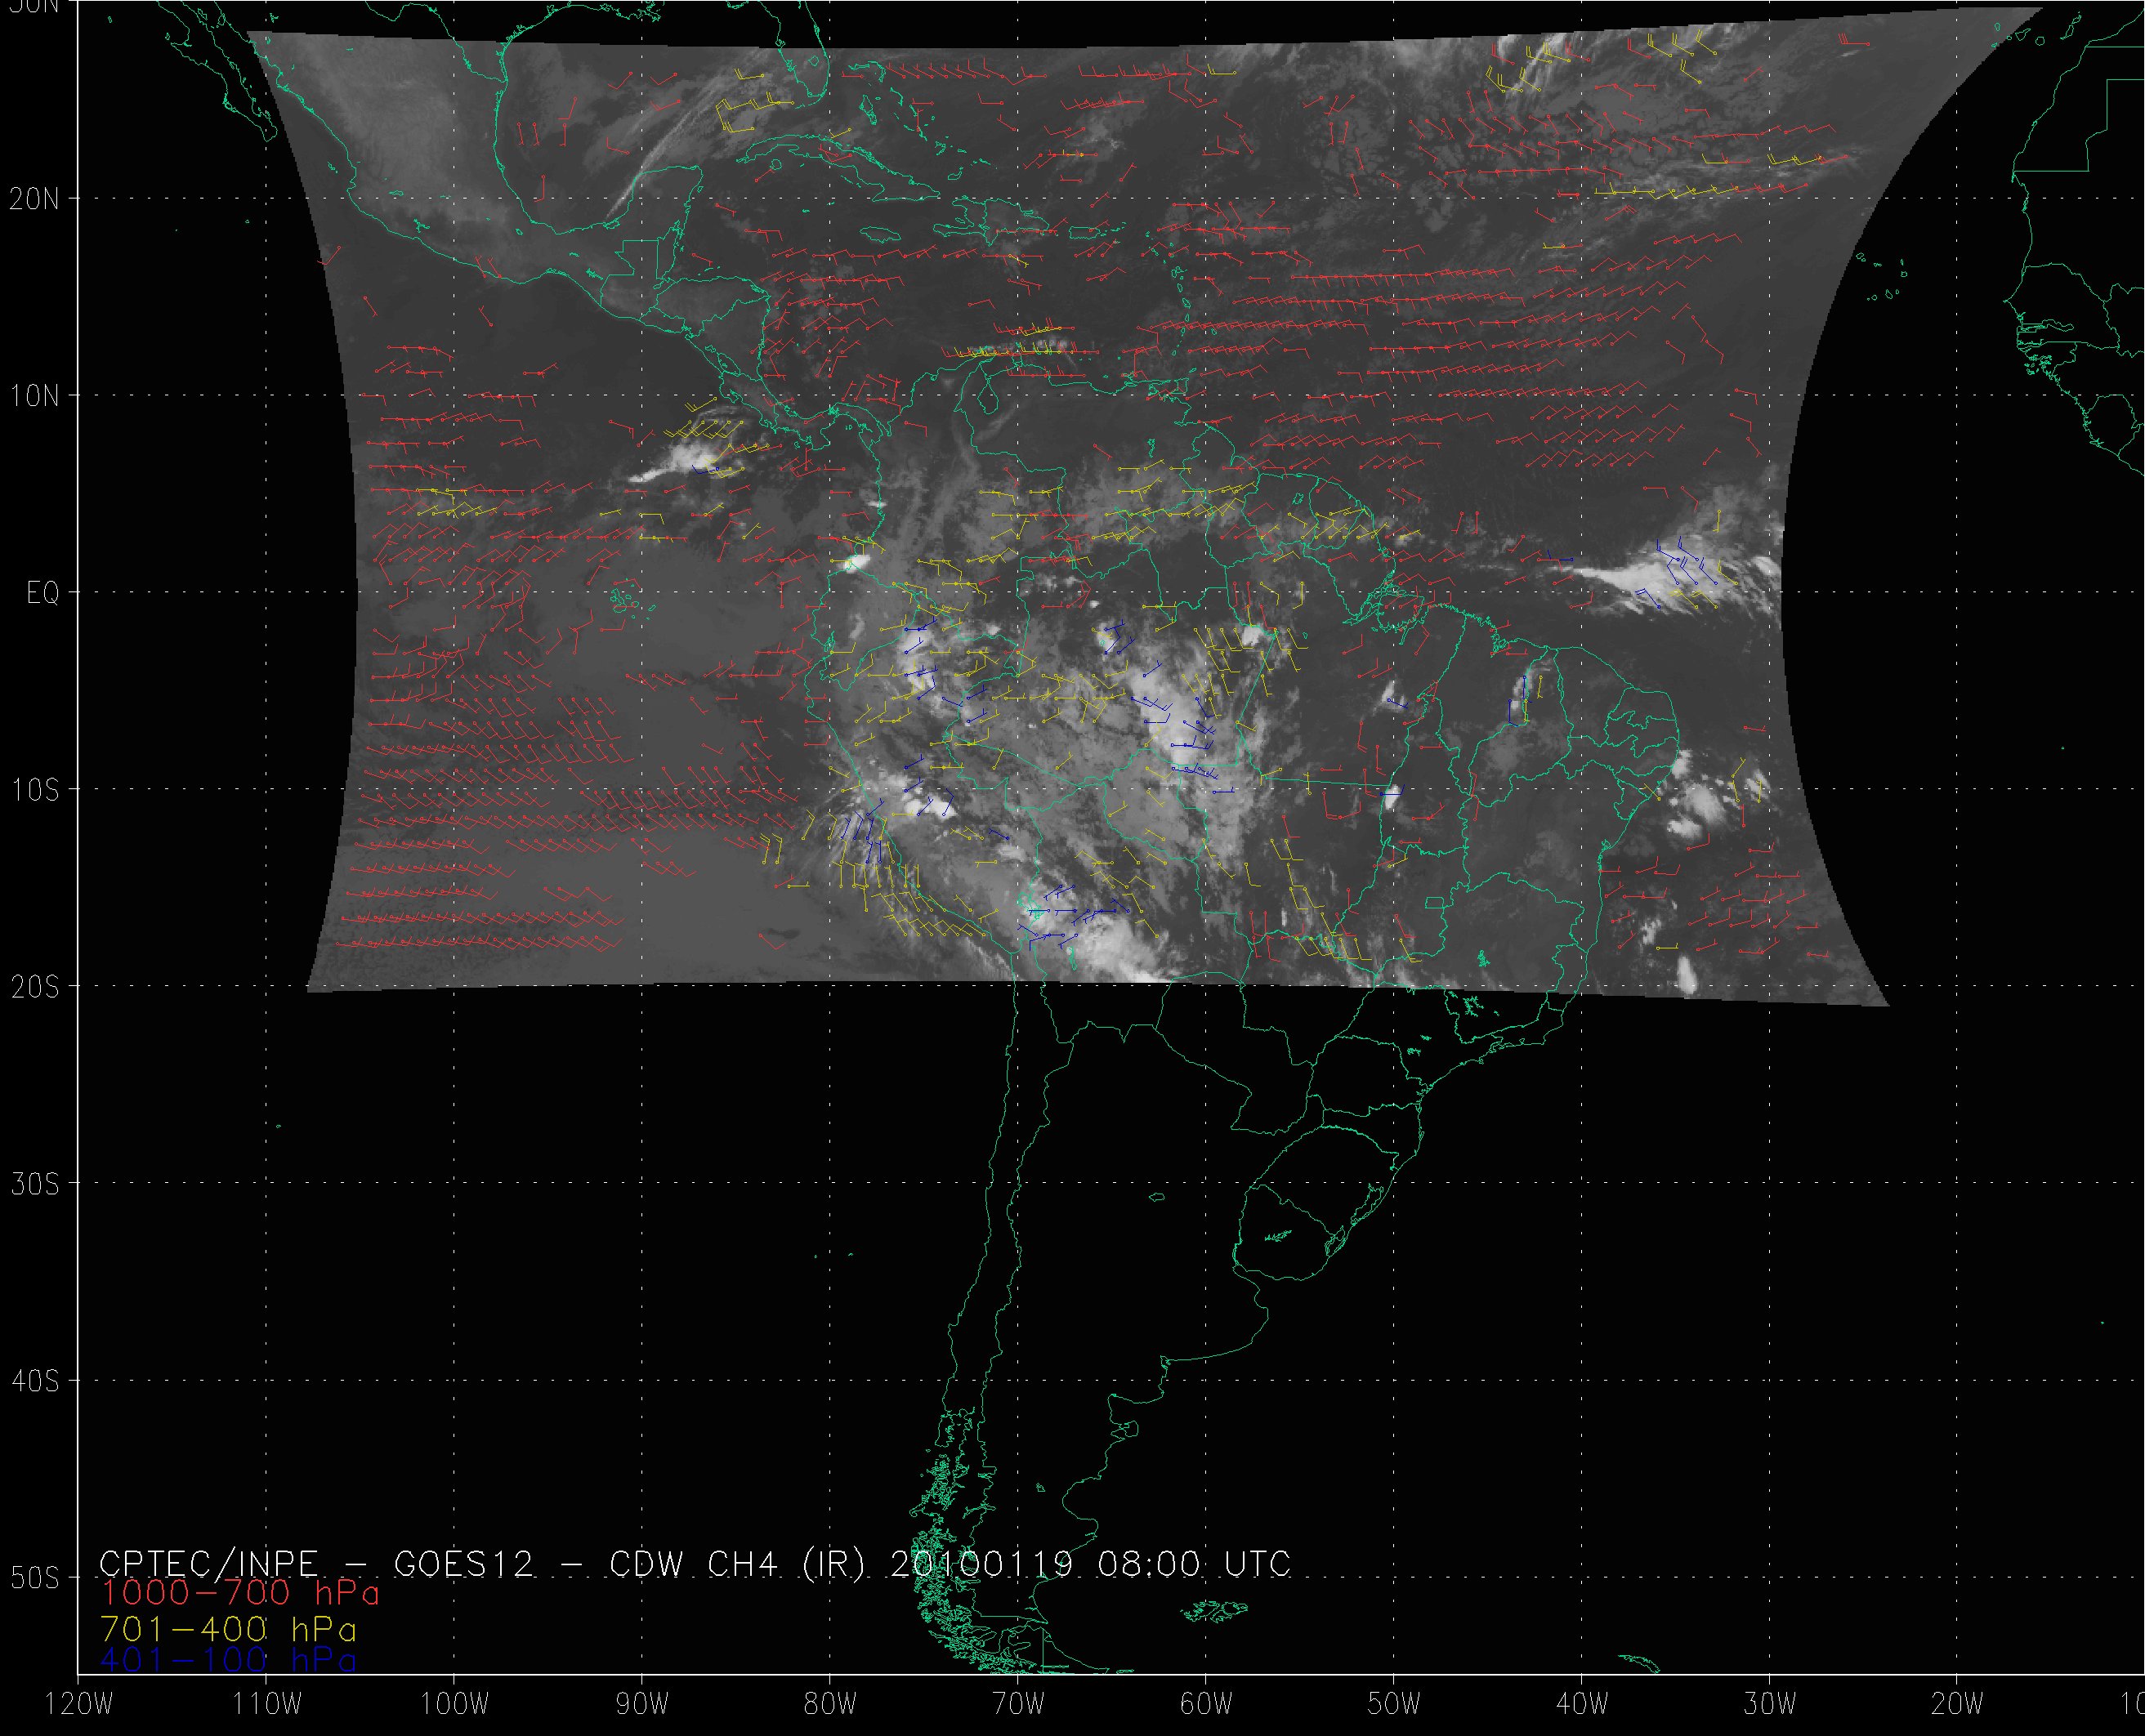
Task: Click the 10N latitude axis label
Action: tap(34, 396)
